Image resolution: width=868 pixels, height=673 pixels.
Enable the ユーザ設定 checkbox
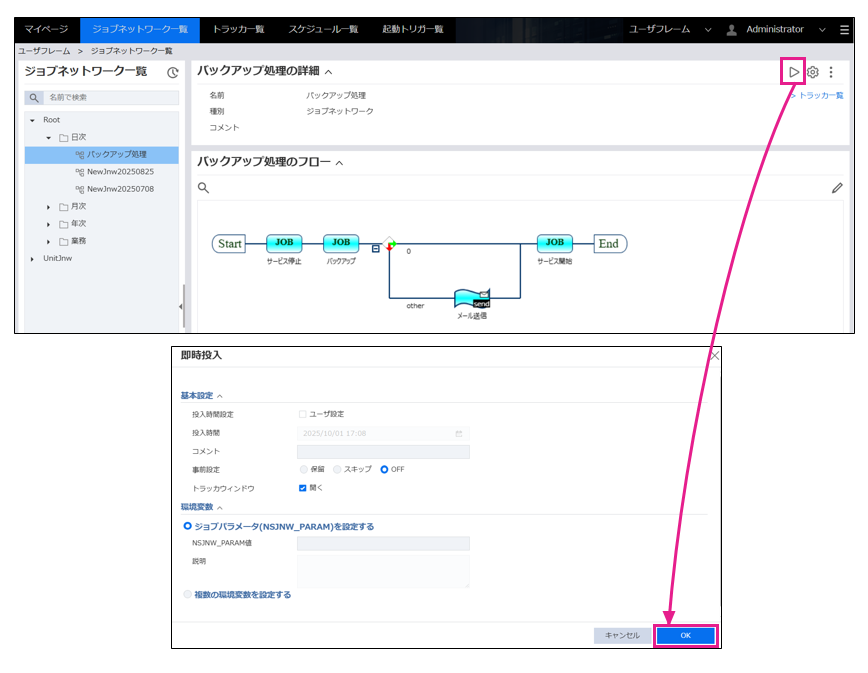[x=303, y=414]
